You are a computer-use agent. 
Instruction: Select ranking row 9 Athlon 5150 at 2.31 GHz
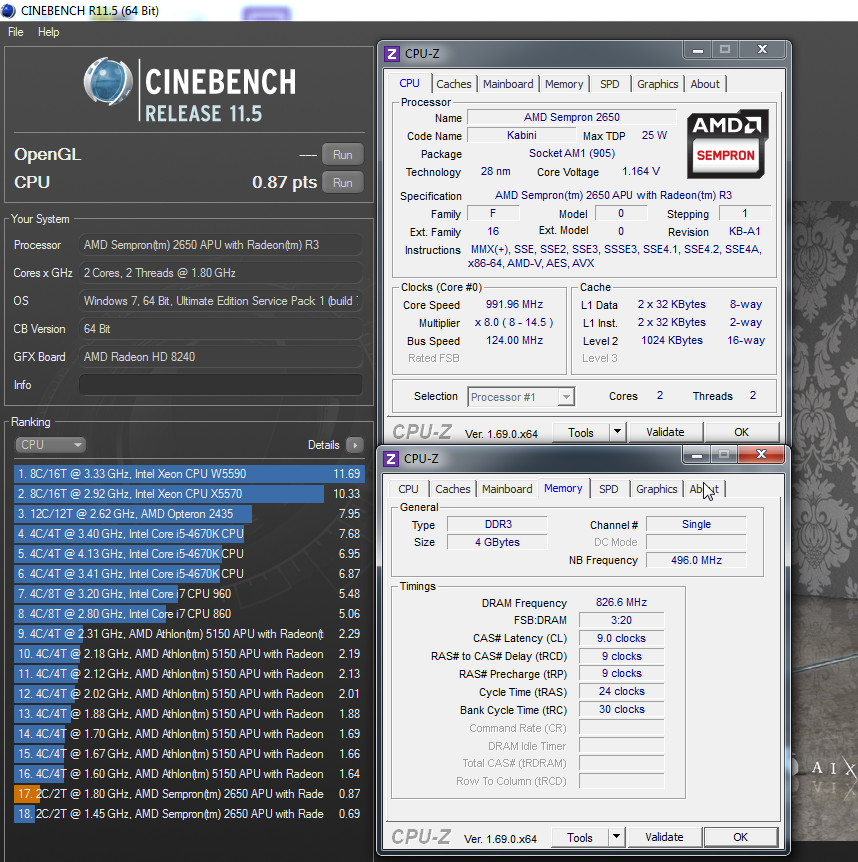pos(189,634)
